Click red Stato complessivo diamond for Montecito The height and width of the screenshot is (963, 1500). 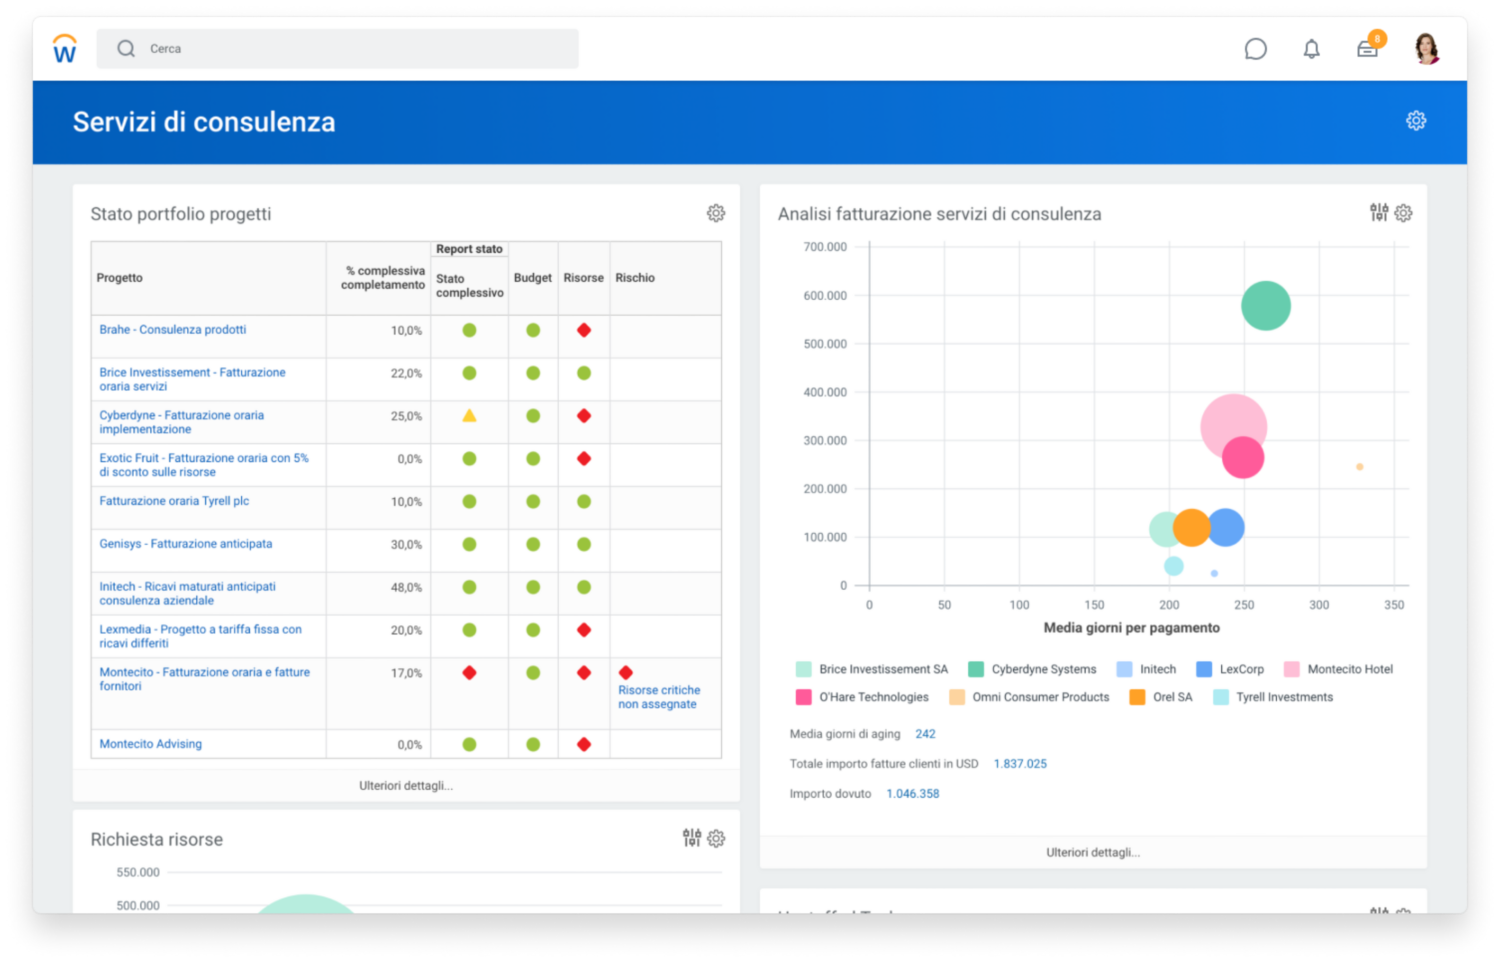469,673
